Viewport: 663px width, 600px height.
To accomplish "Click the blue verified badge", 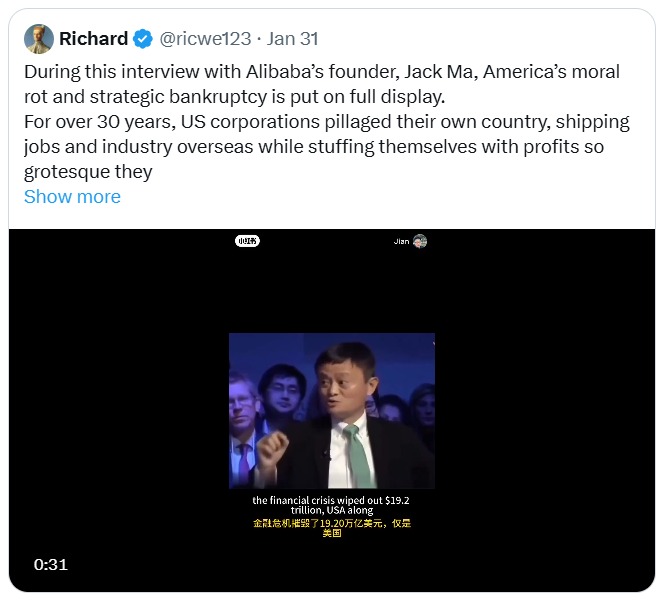I will [x=144, y=39].
